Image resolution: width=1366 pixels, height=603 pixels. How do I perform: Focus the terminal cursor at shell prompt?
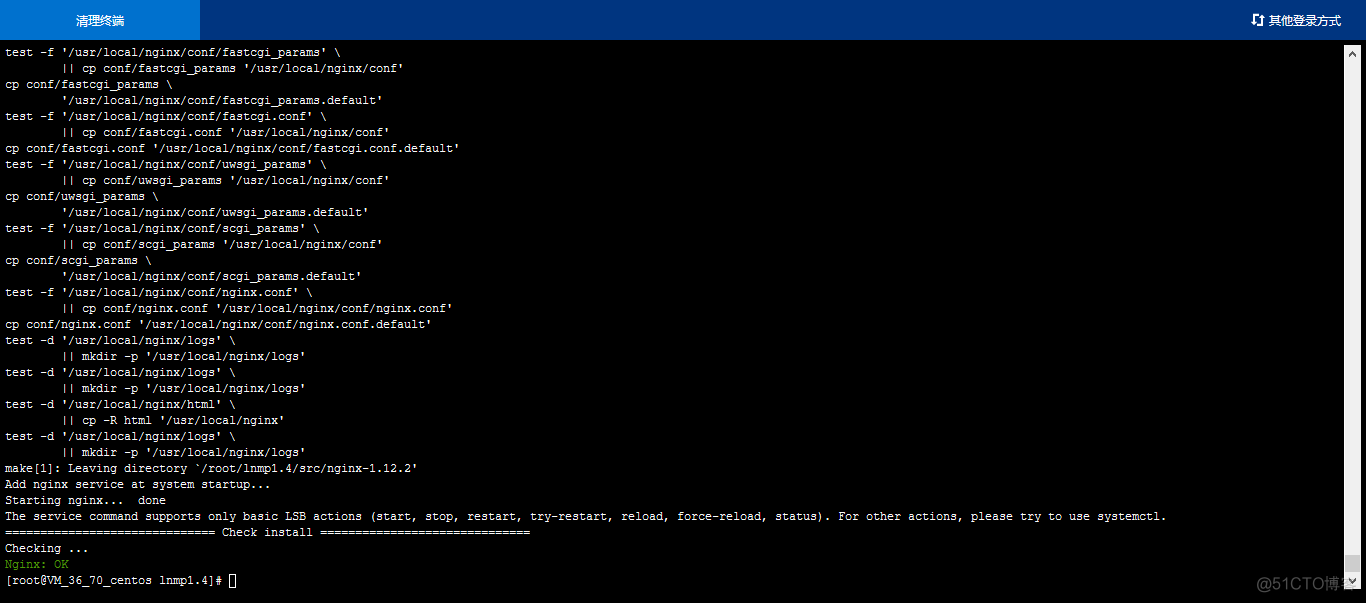click(x=233, y=581)
